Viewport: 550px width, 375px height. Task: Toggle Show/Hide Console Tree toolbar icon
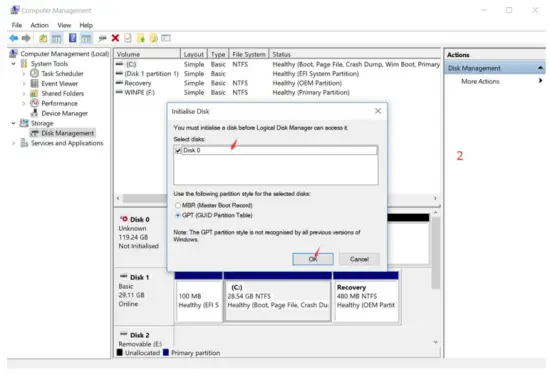(56, 38)
